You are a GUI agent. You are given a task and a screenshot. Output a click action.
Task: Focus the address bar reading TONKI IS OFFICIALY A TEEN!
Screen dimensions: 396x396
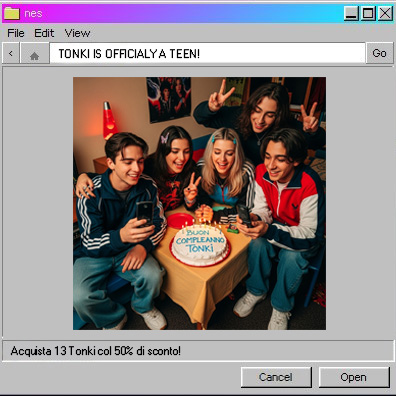[x=207, y=53]
